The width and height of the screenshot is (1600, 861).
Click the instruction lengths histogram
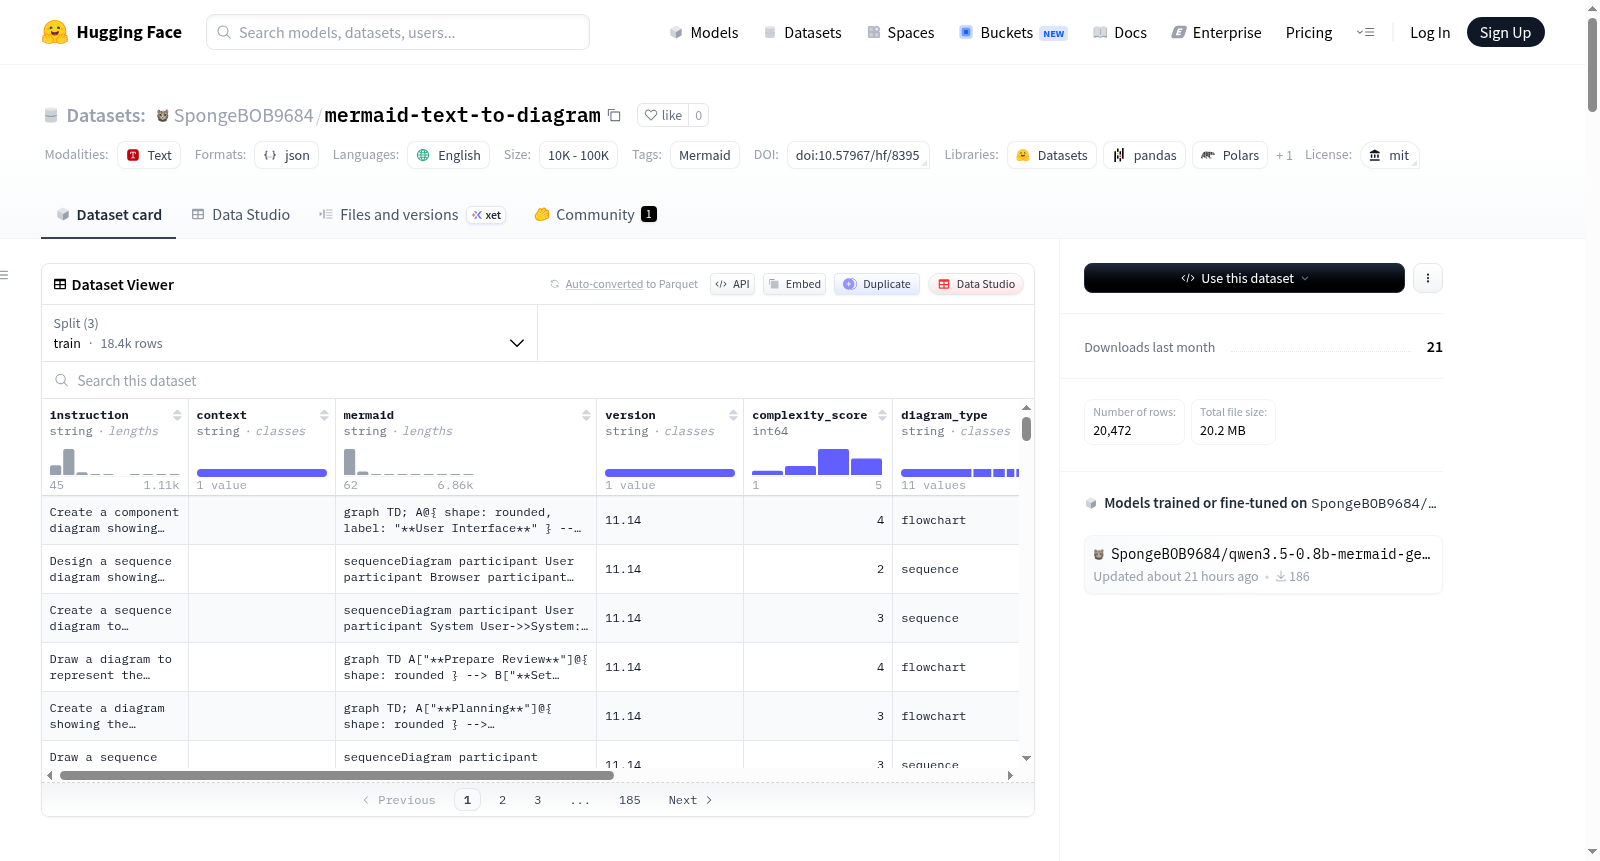[x=114, y=462]
